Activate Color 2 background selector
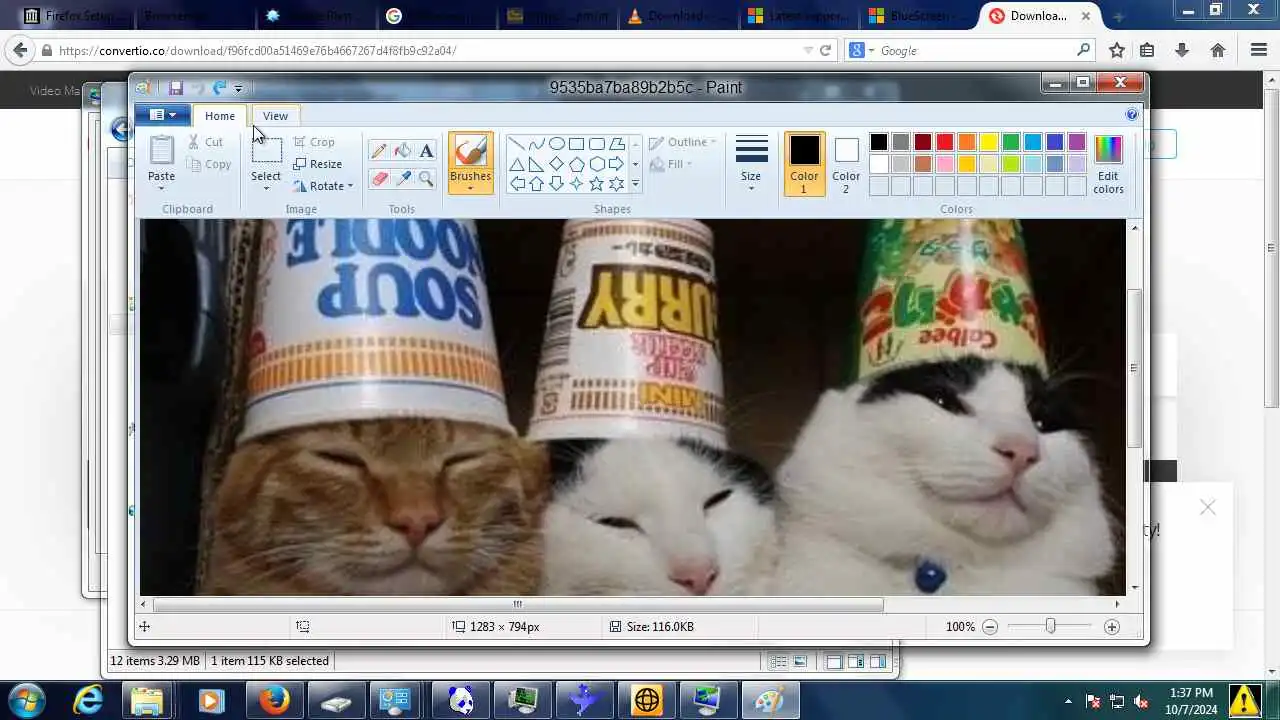Image resolution: width=1280 pixels, height=720 pixels. (846, 164)
